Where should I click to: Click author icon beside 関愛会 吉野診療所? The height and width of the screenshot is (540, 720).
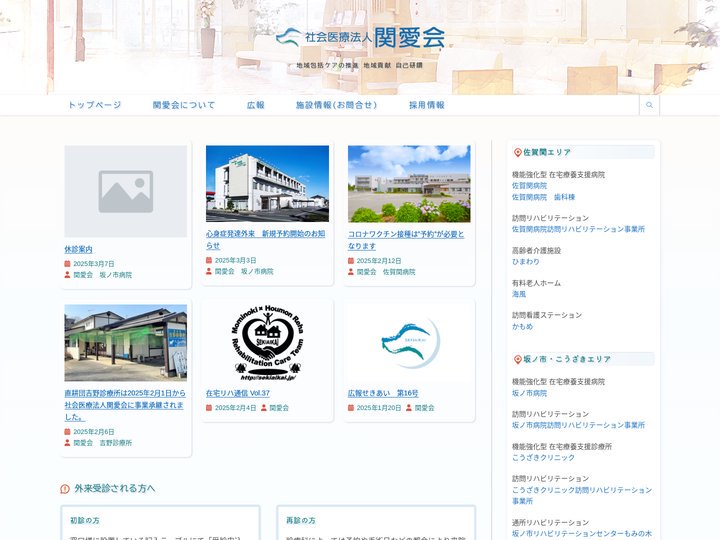67,443
